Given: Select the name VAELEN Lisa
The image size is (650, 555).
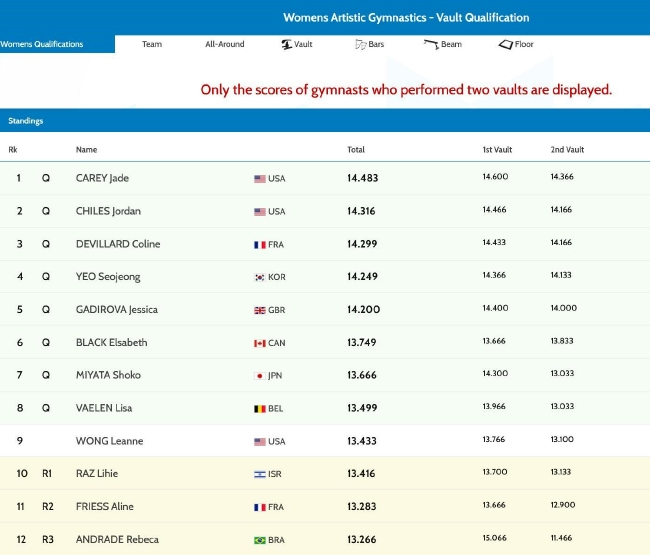Looking at the screenshot, I should [x=104, y=408].
